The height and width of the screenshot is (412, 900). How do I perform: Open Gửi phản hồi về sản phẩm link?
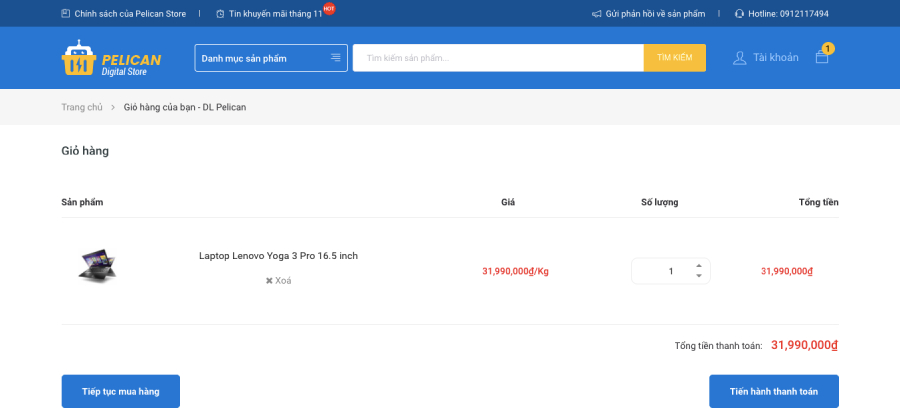(655, 14)
